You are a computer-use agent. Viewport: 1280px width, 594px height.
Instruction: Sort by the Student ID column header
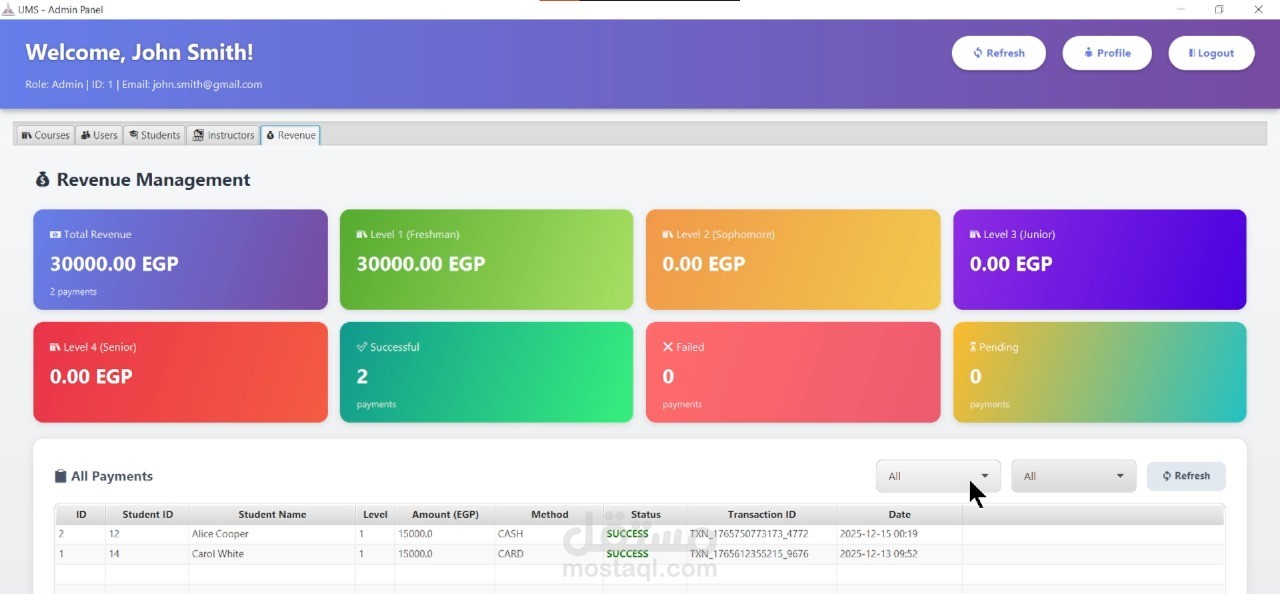(148, 514)
